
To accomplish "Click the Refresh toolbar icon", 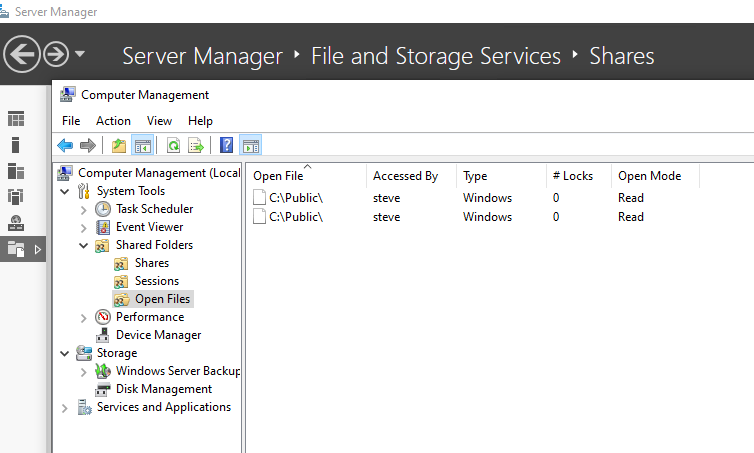I will coord(173,146).
